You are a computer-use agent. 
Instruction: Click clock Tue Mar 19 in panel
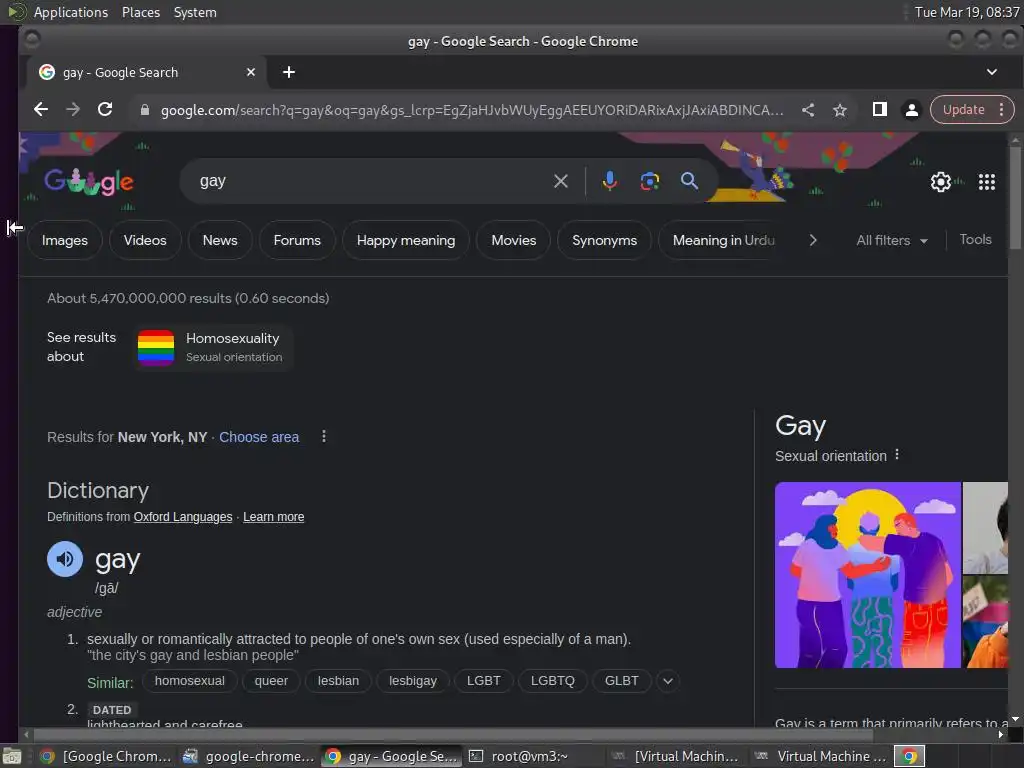pyautogui.click(x=967, y=12)
